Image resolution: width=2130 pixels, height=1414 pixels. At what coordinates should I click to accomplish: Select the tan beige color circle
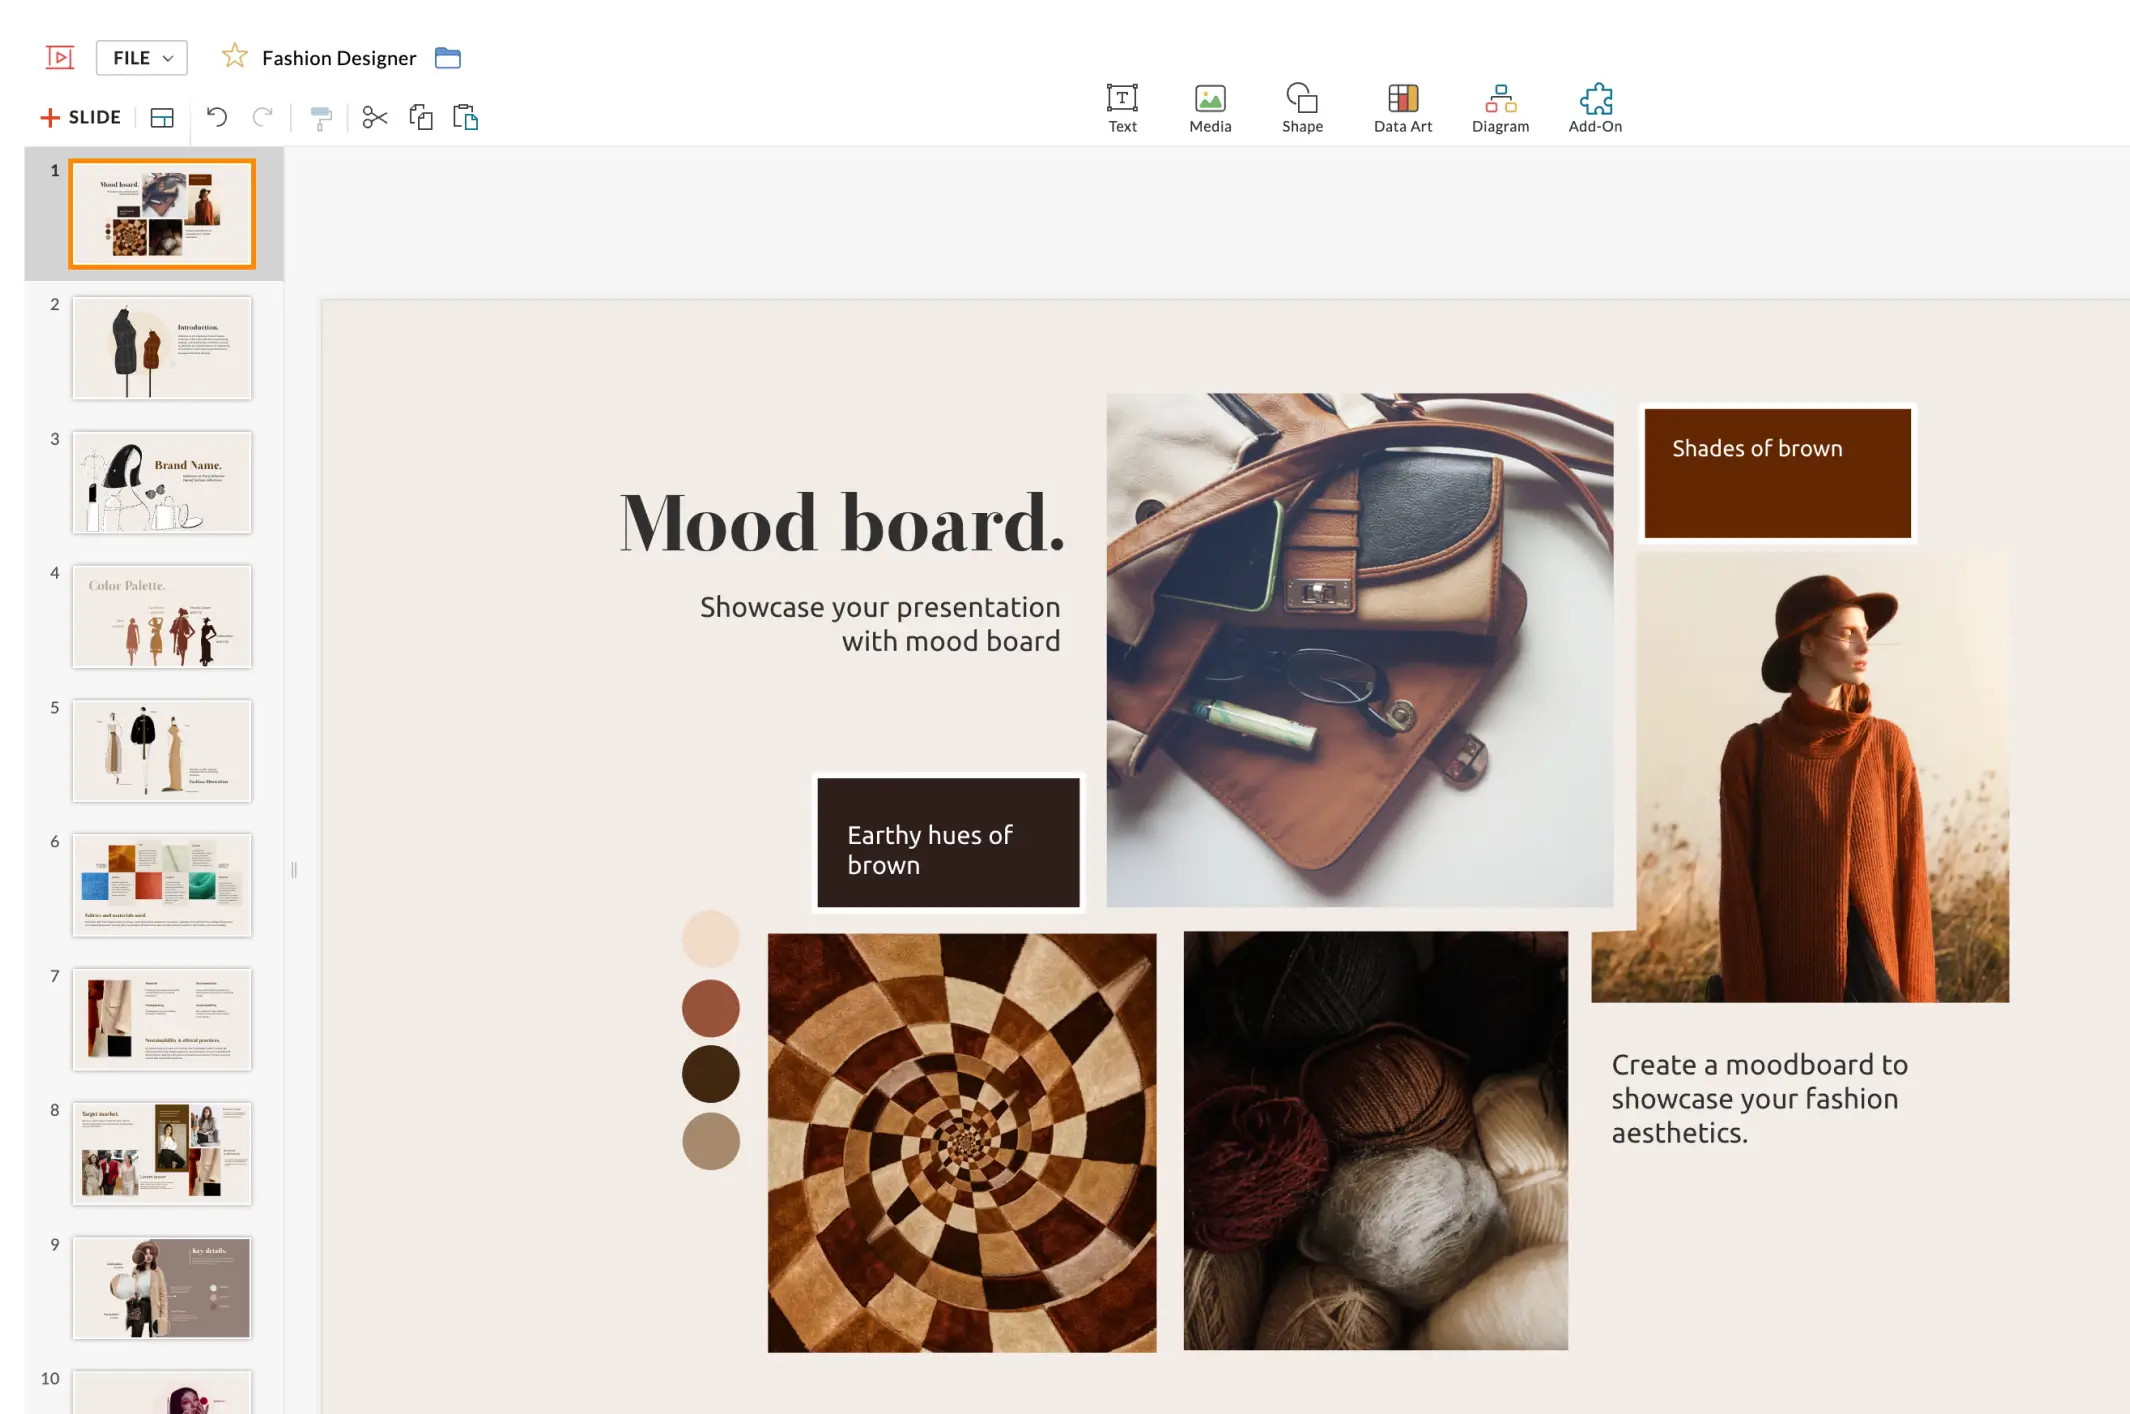tap(710, 1141)
